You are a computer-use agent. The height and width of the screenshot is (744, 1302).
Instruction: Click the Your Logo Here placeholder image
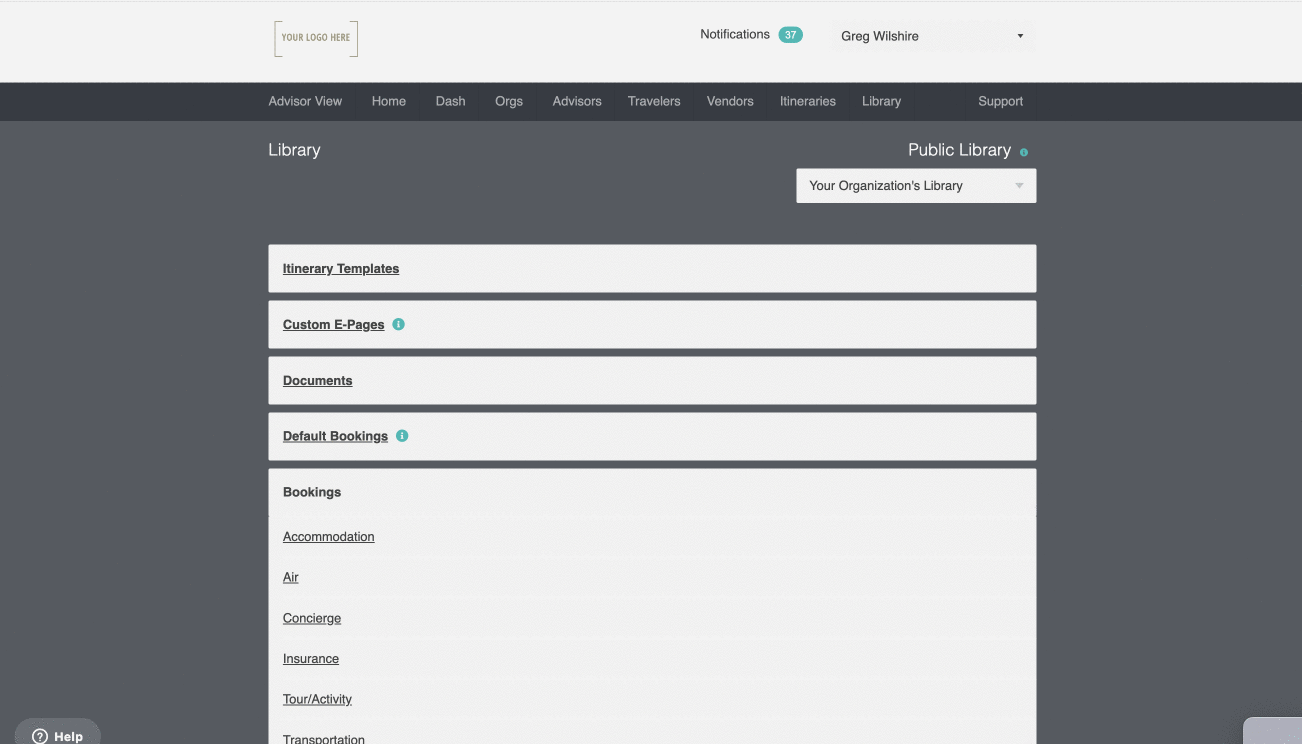point(315,38)
